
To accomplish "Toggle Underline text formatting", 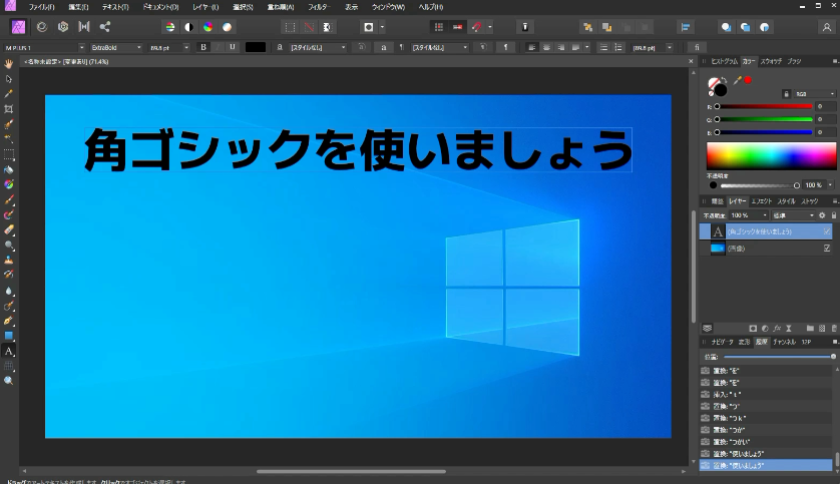I will 232,47.
